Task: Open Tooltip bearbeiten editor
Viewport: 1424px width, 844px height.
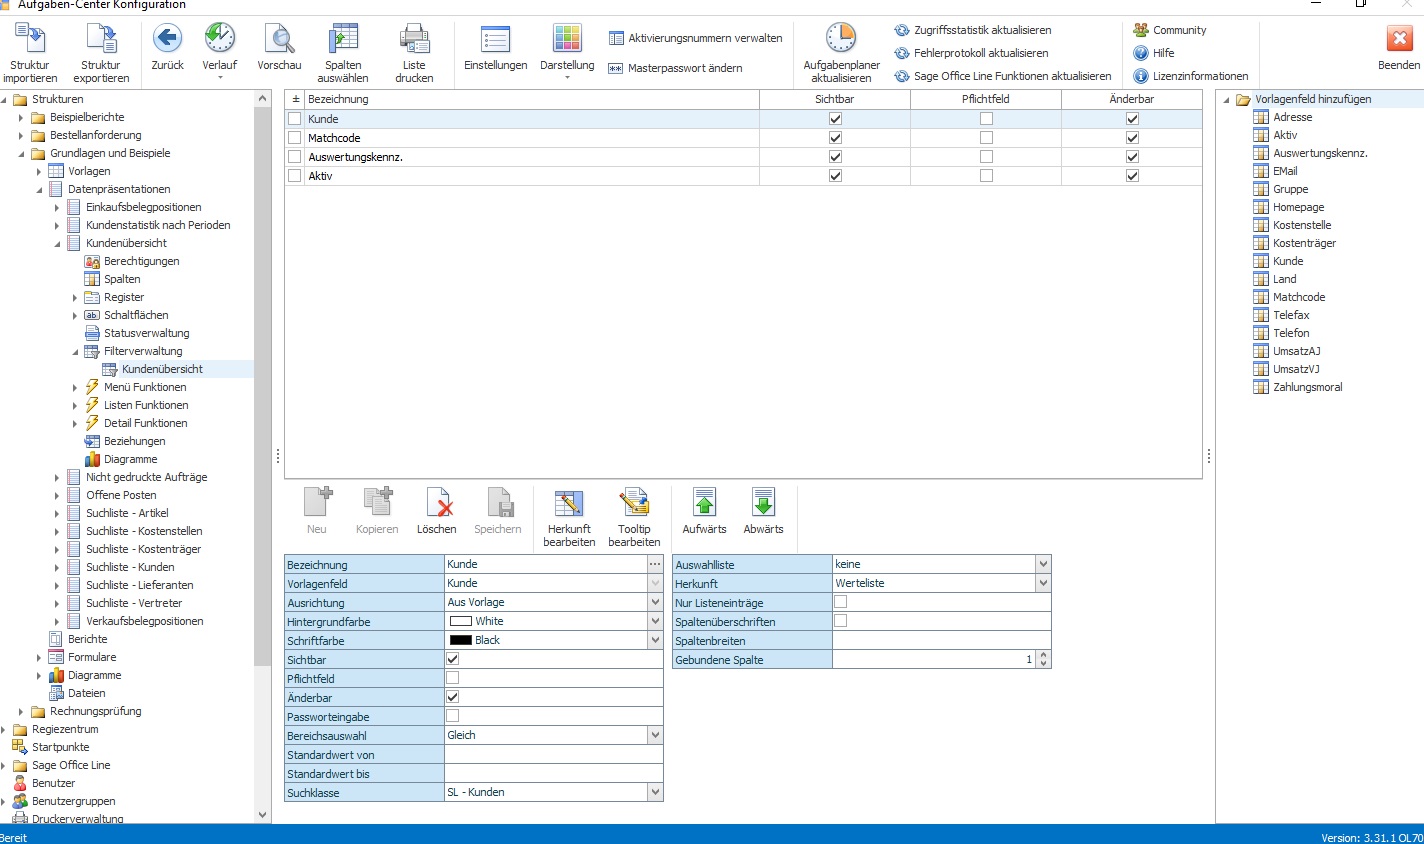Action: 634,503
